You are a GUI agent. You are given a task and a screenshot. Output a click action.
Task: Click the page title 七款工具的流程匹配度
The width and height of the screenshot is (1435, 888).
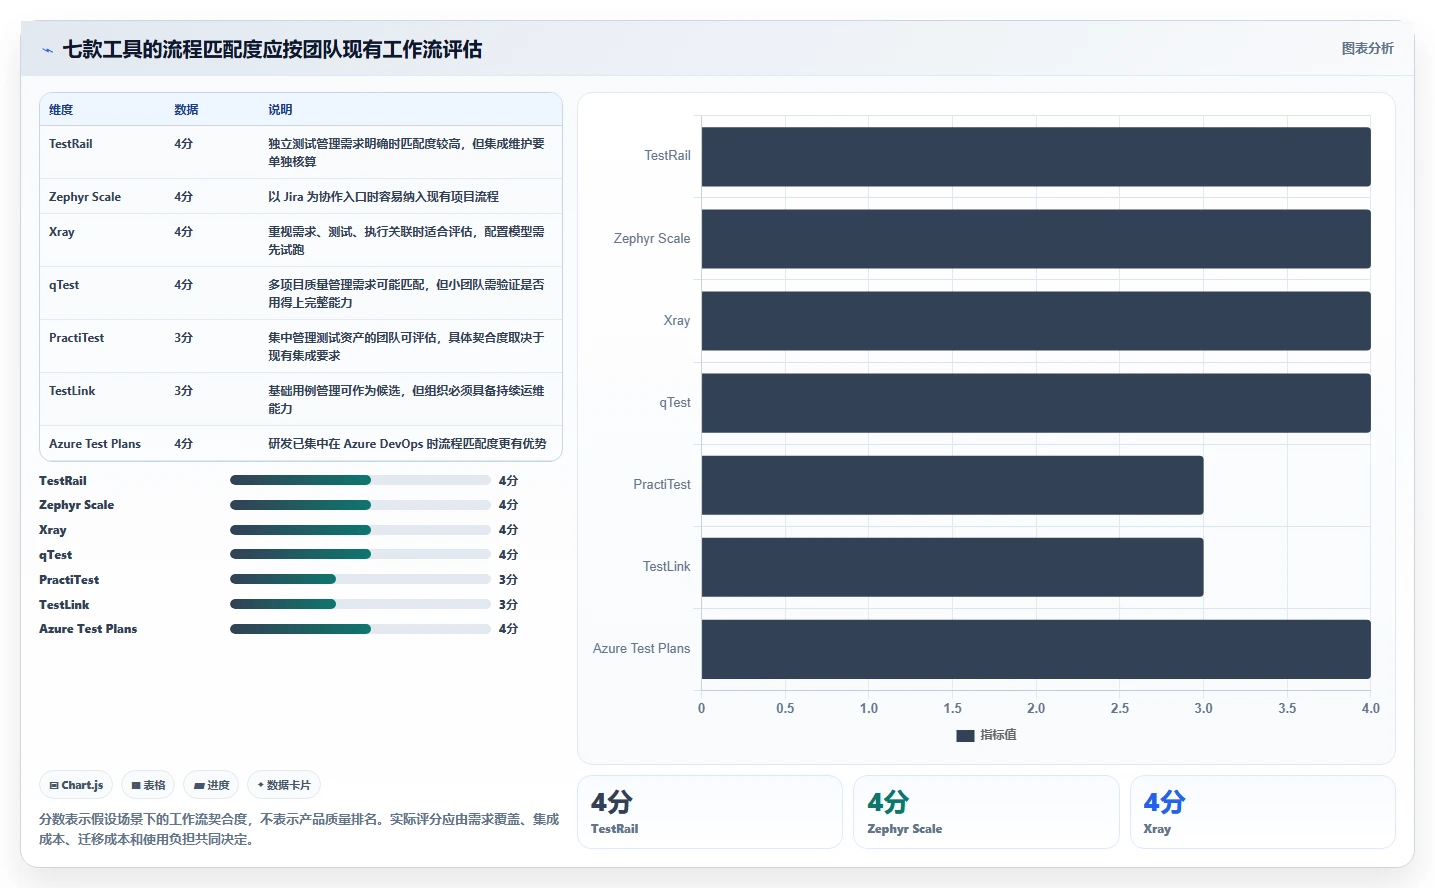pyautogui.click(x=272, y=49)
